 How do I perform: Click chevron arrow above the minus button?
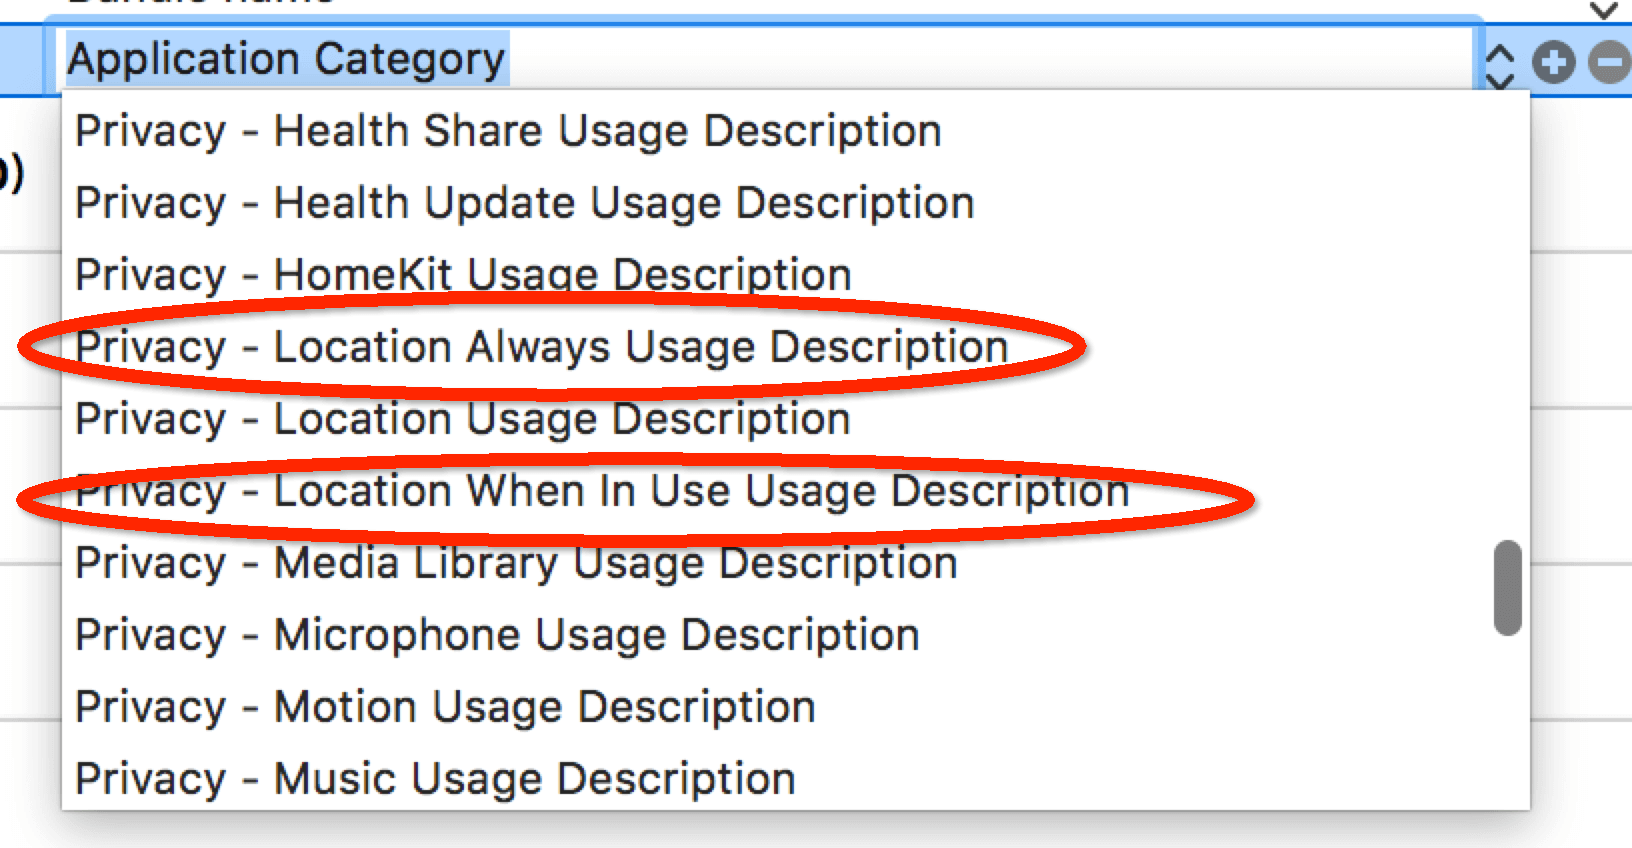pyautogui.click(x=1604, y=10)
